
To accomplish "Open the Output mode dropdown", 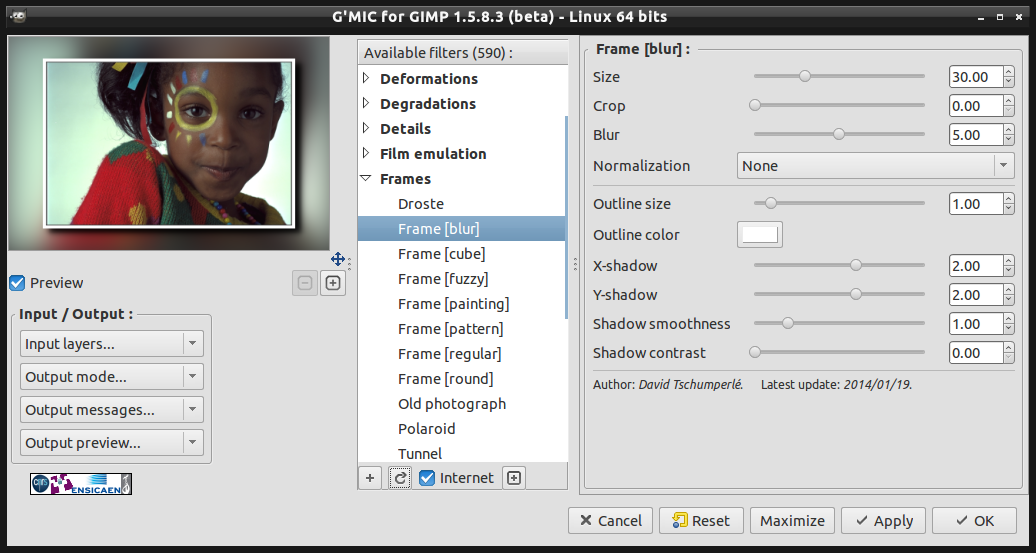I will point(112,377).
